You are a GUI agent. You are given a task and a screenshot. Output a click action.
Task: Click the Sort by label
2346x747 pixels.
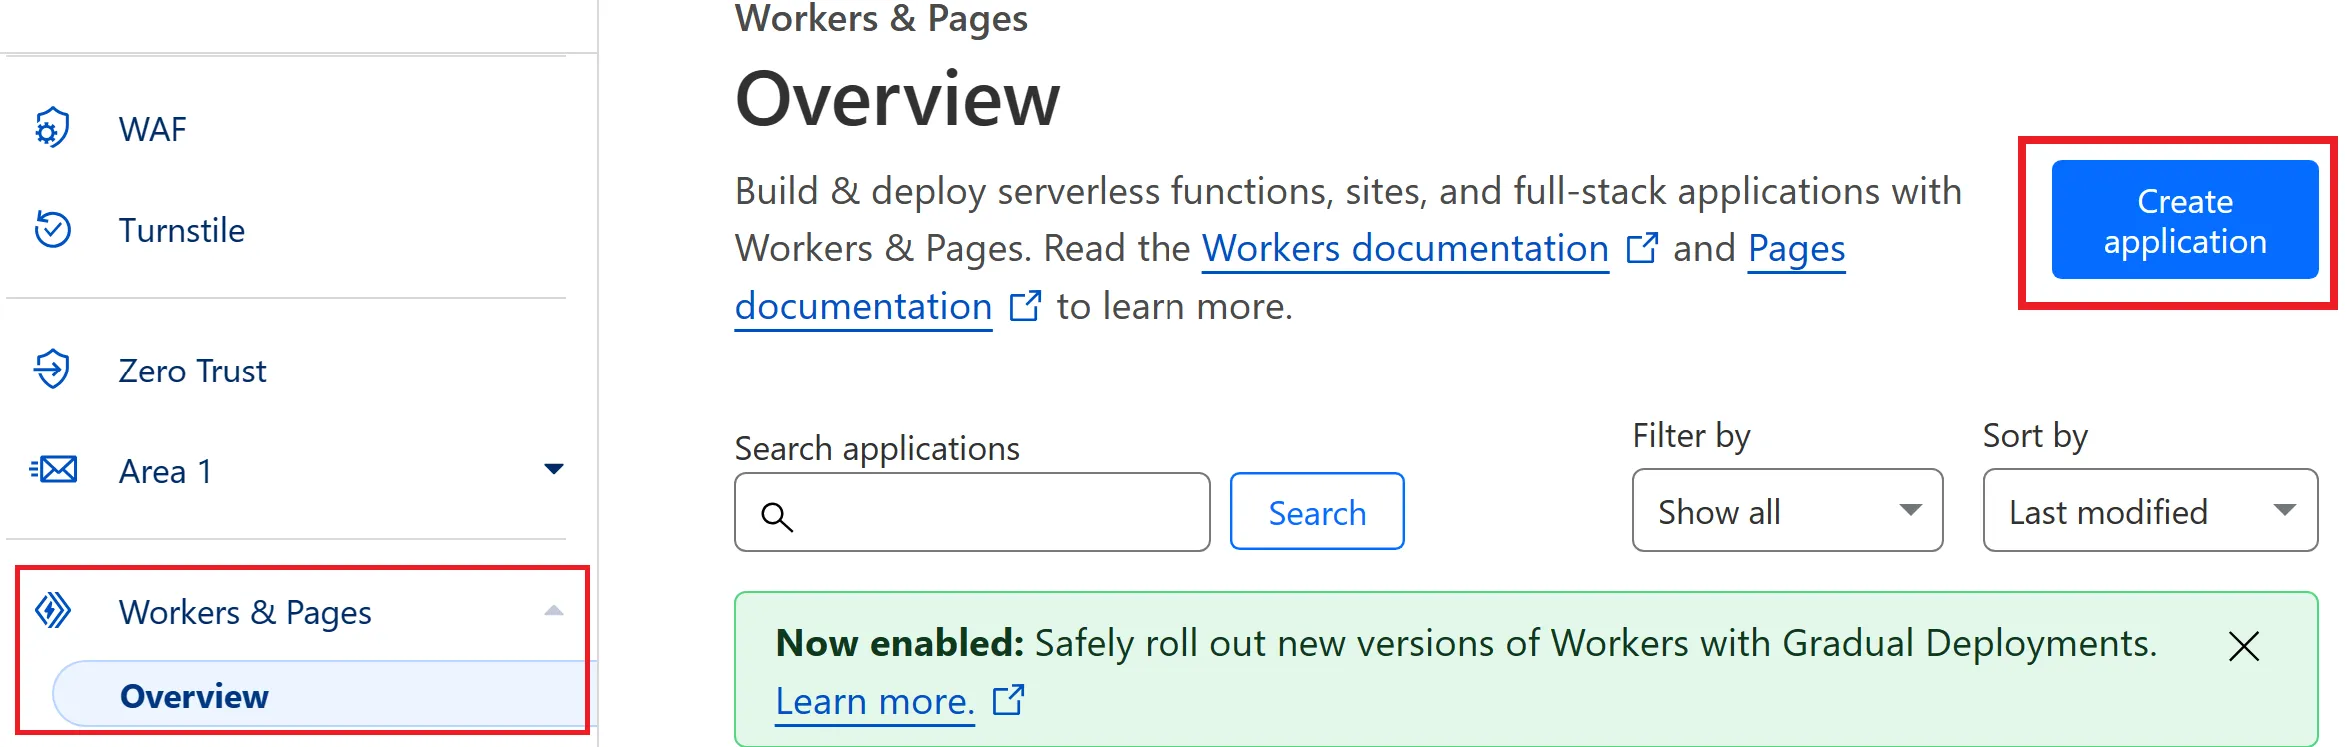pos(2035,435)
